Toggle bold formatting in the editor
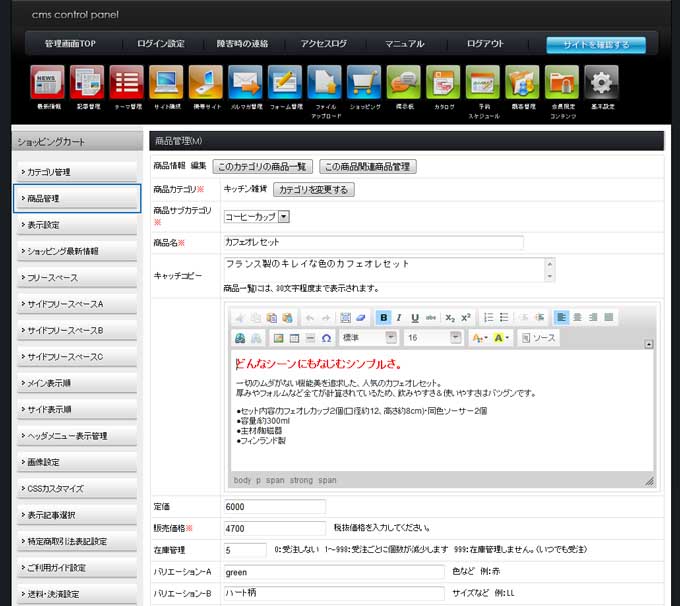Screen dimensions: 680x606 [384, 317]
